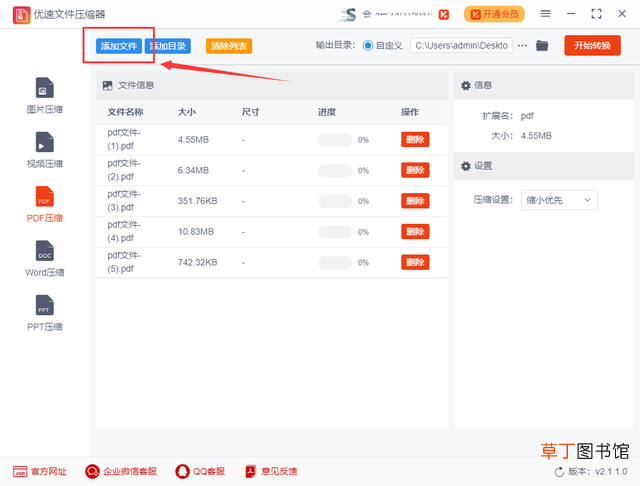Image resolution: width=640 pixels, height=486 pixels.
Task: Click 开始转换 start conversion button
Action: (x=593, y=45)
